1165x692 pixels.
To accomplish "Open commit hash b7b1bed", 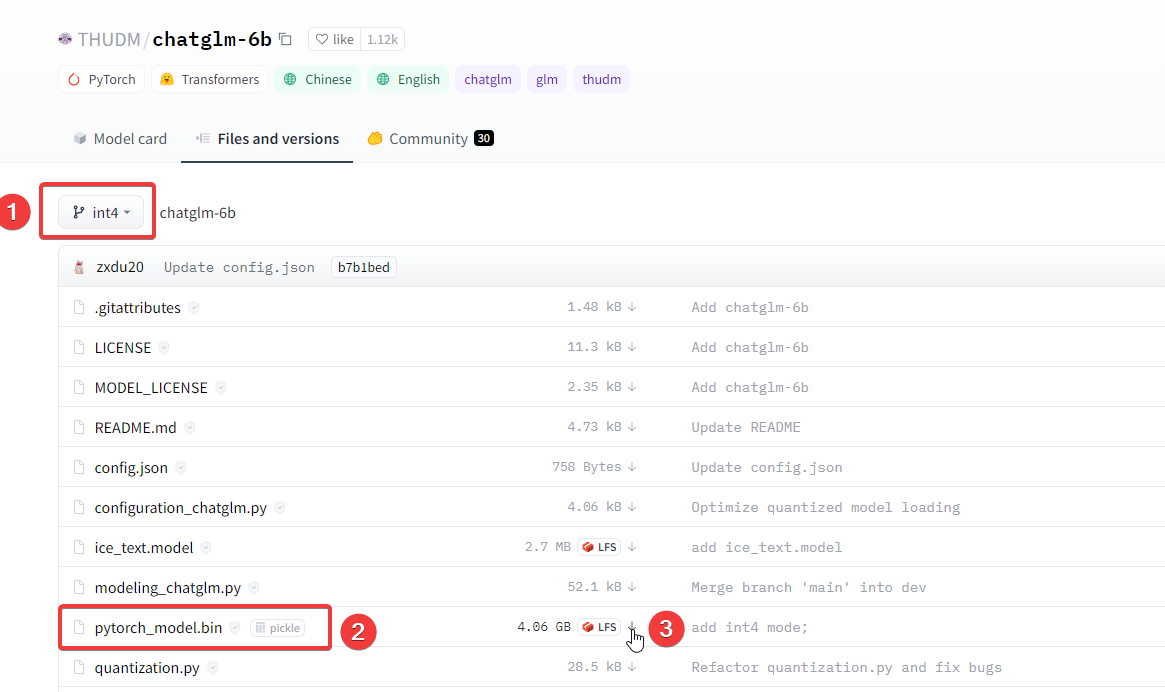I will click(363, 268).
